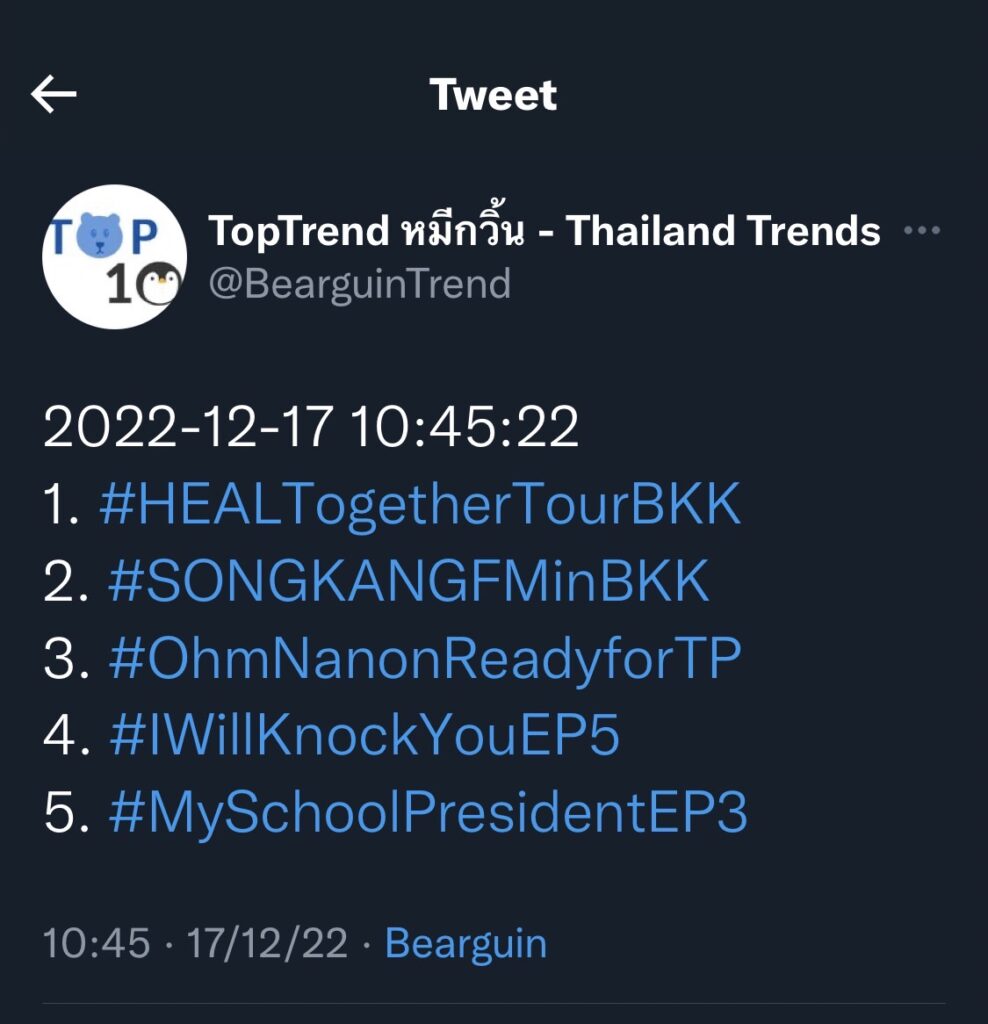Image resolution: width=988 pixels, height=1024 pixels.
Task: Open the TopTrend account display name
Action: point(297,232)
